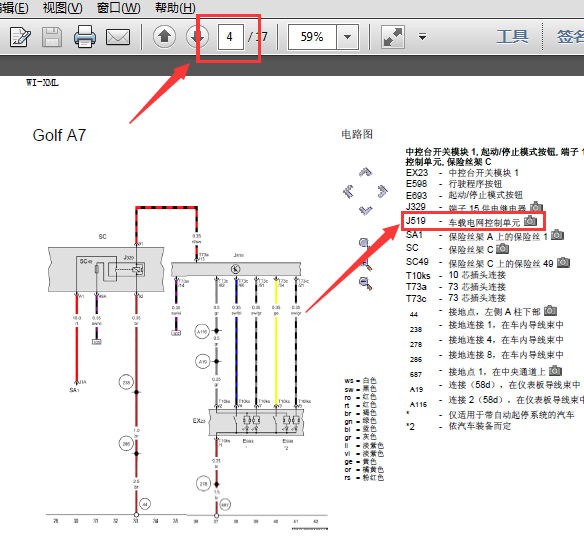
Task: Open camera photo icon for SC 保险丝架 C
Action: (x=502, y=248)
